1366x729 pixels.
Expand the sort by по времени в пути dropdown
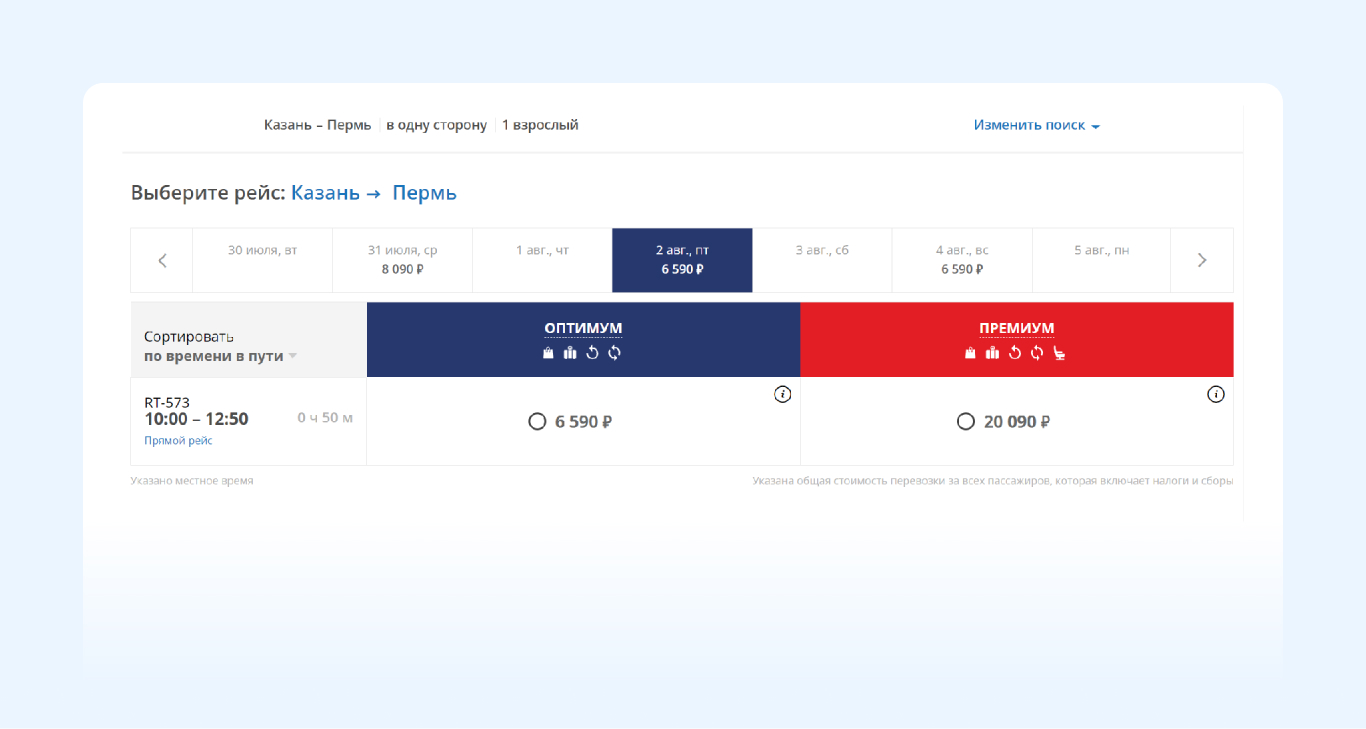click(221, 356)
